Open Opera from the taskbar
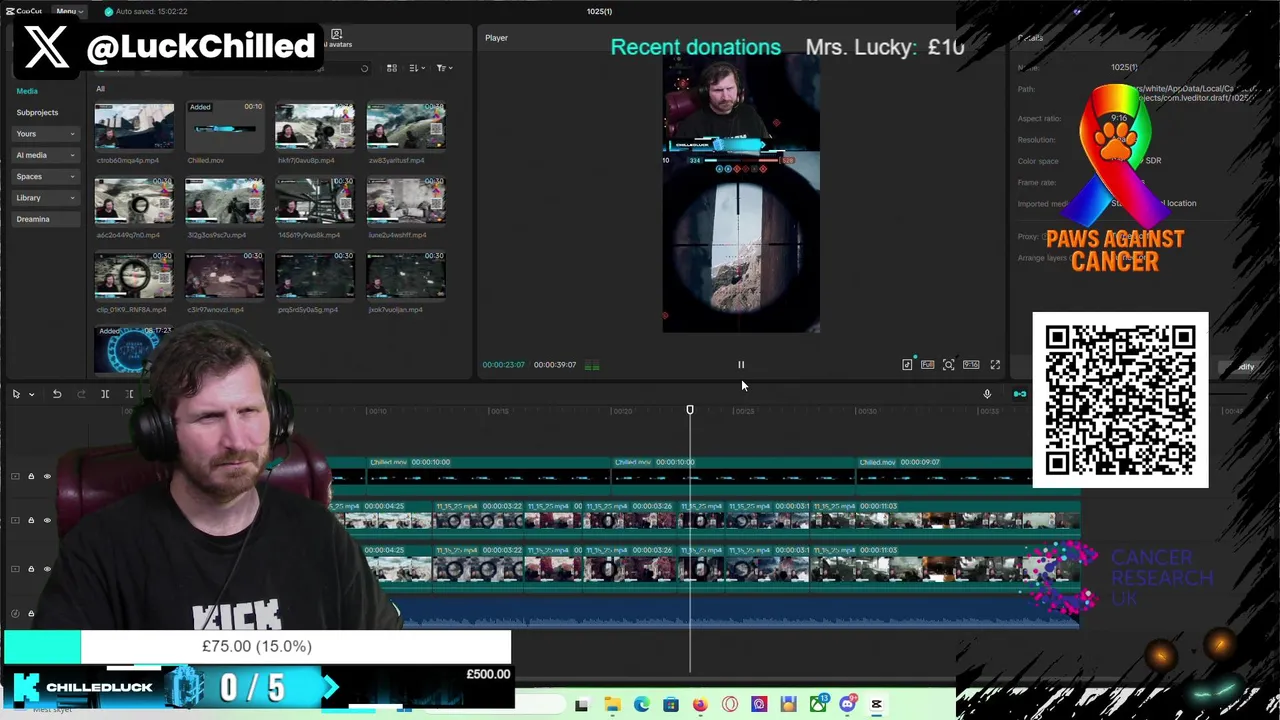1280x720 pixels. tap(730, 705)
